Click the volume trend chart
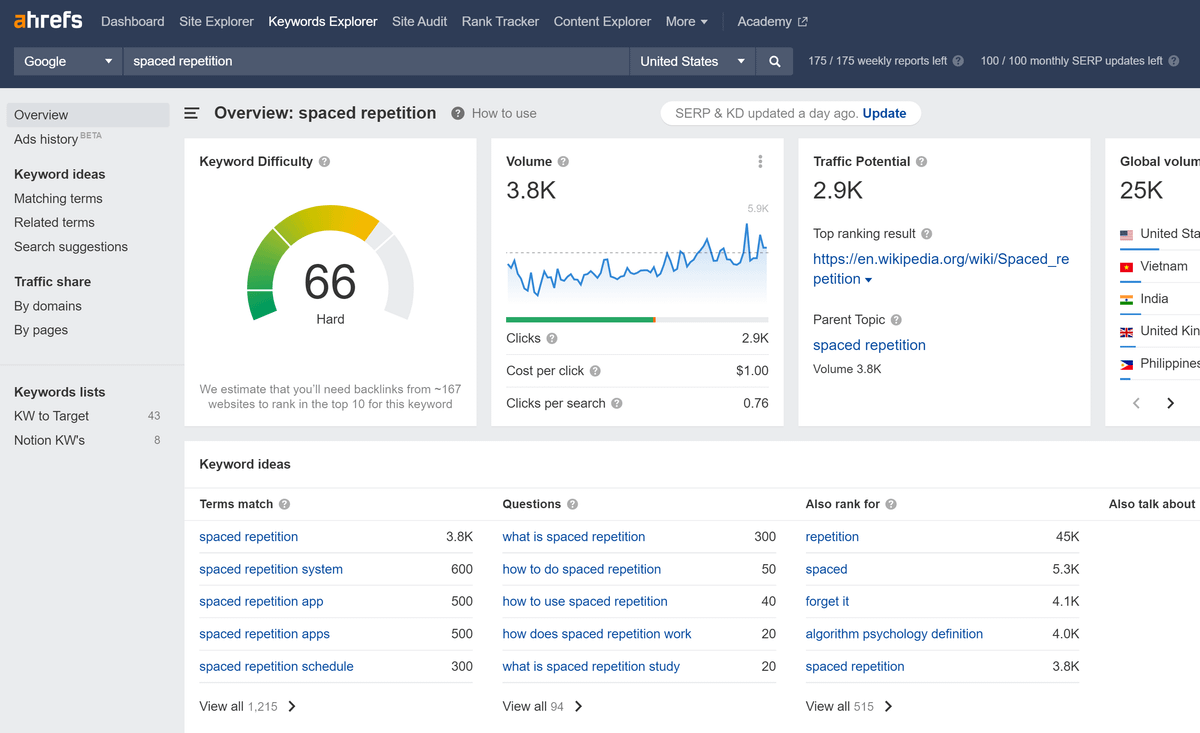 coord(637,265)
